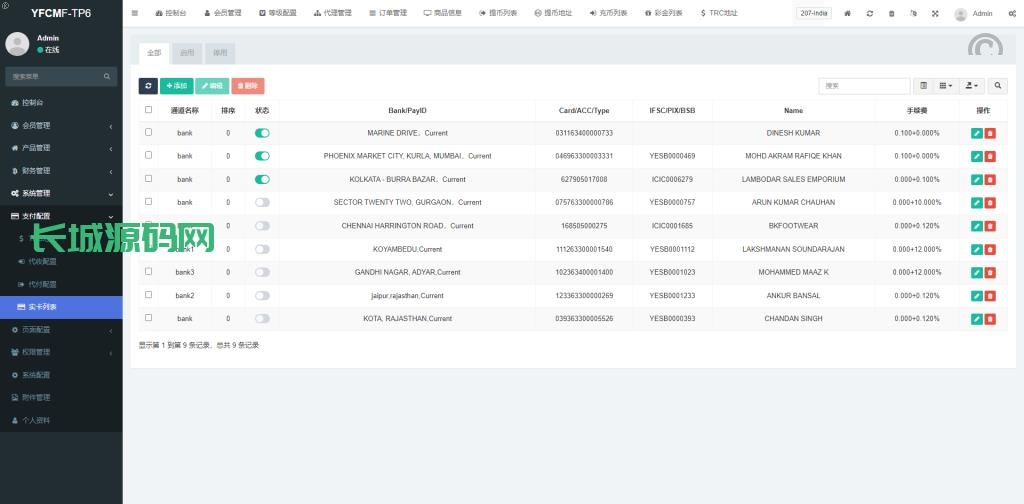The image size is (1024, 504).
Task: Toggle fullscreen mode icon in header
Action: coord(935,14)
